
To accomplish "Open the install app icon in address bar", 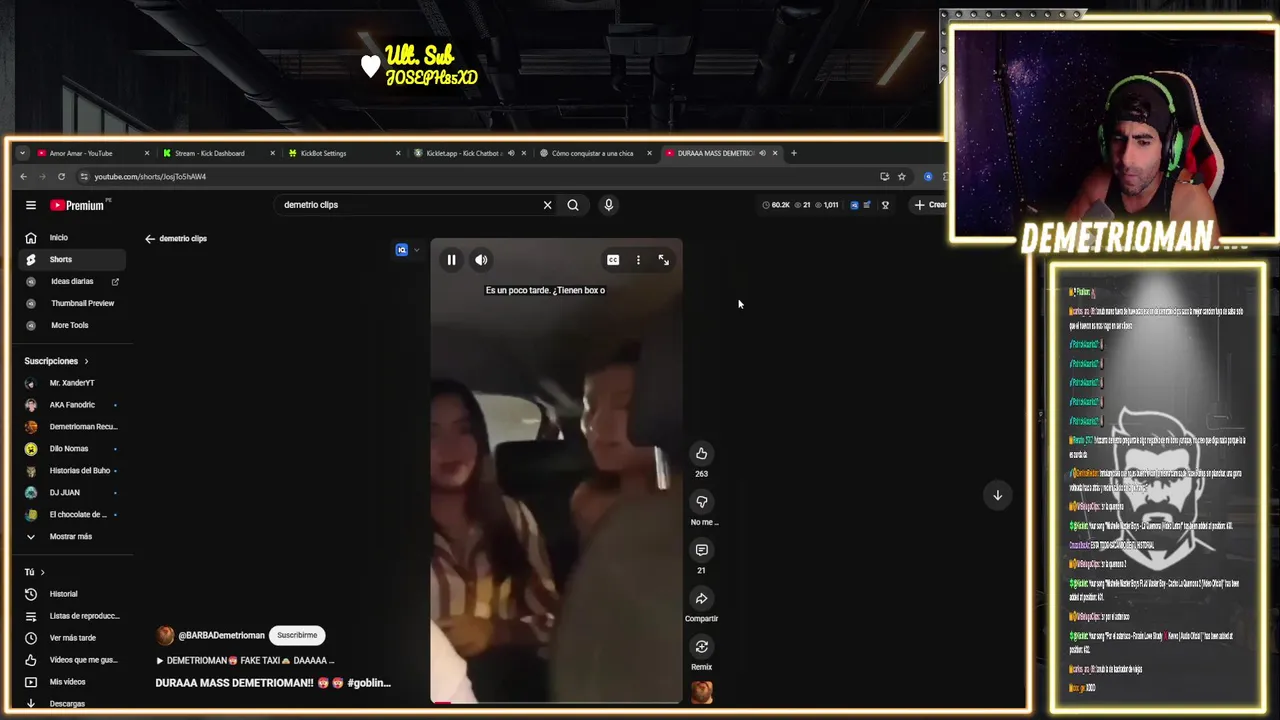I will pyautogui.click(x=884, y=177).
